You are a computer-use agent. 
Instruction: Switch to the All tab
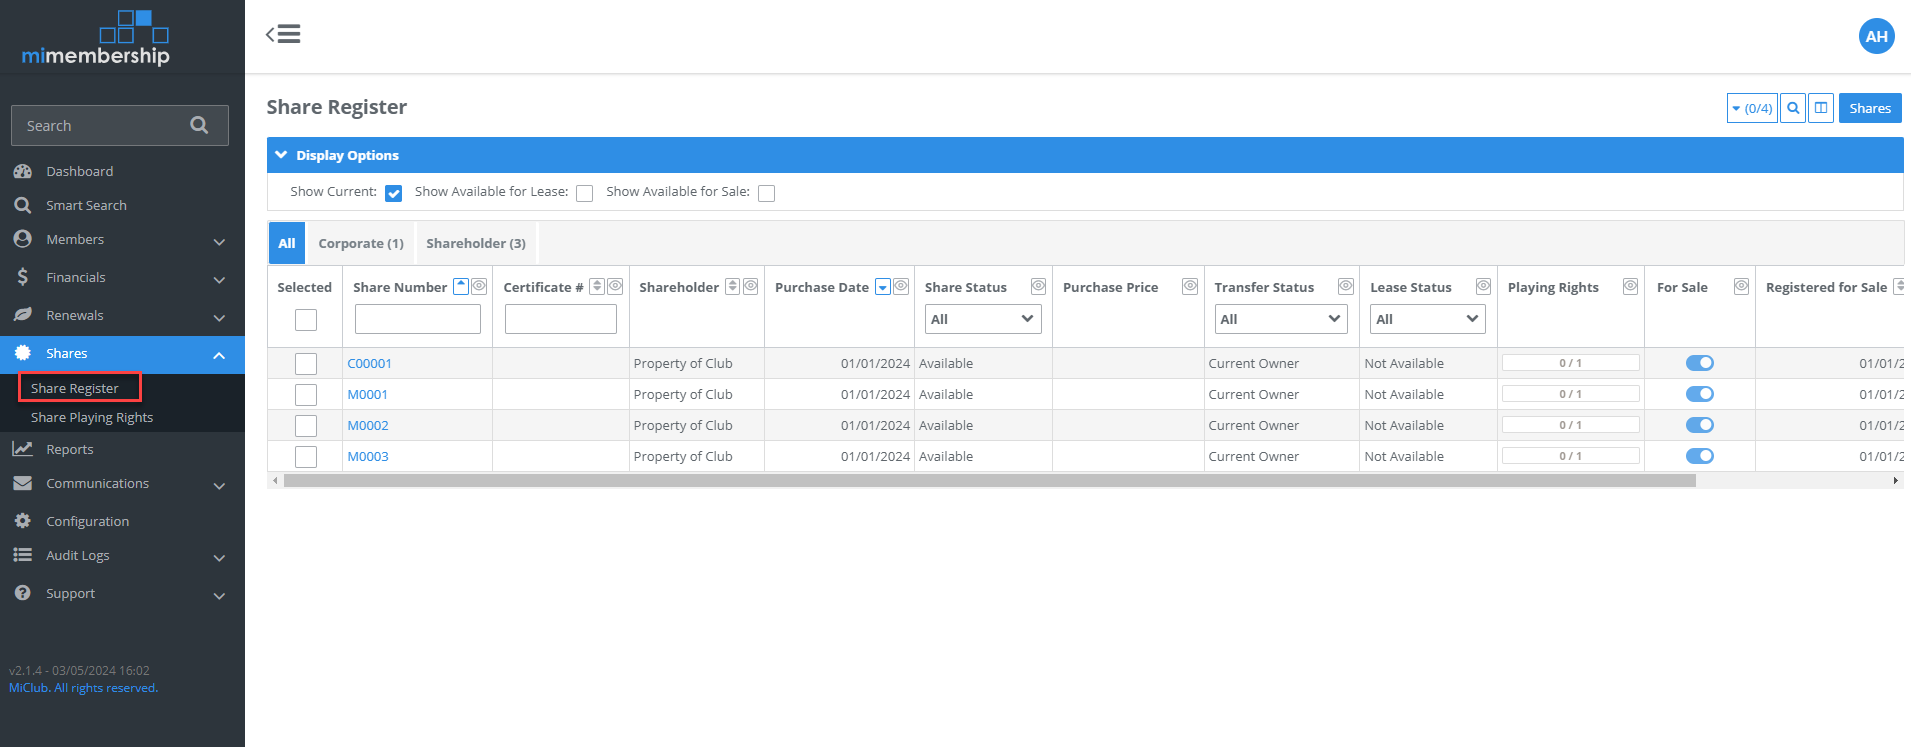tap(287, 243)
